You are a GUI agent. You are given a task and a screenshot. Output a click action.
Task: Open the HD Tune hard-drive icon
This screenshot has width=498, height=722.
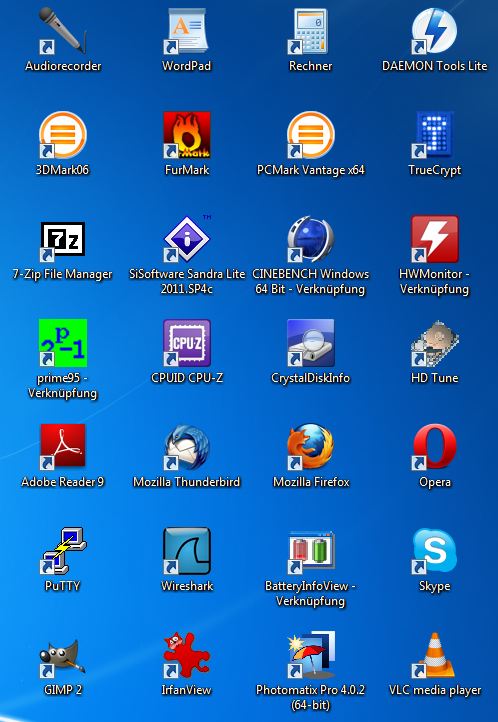(434, 343)
